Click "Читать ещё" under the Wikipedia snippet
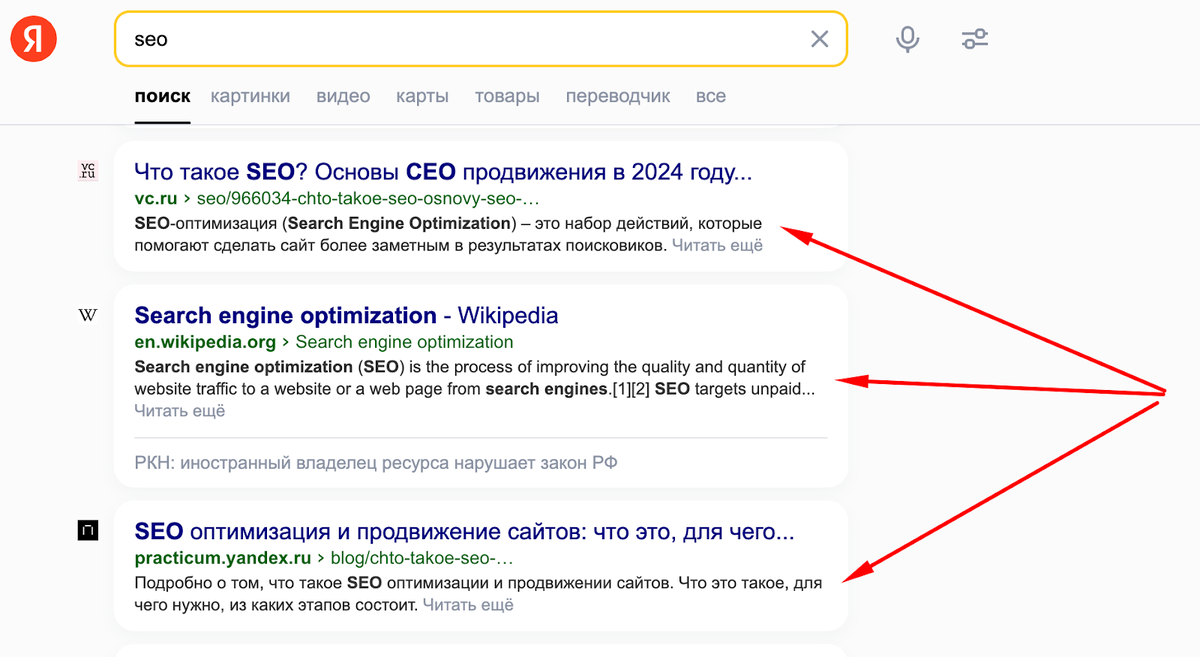The image size is (1200, 657). click(x=180, y=411)
